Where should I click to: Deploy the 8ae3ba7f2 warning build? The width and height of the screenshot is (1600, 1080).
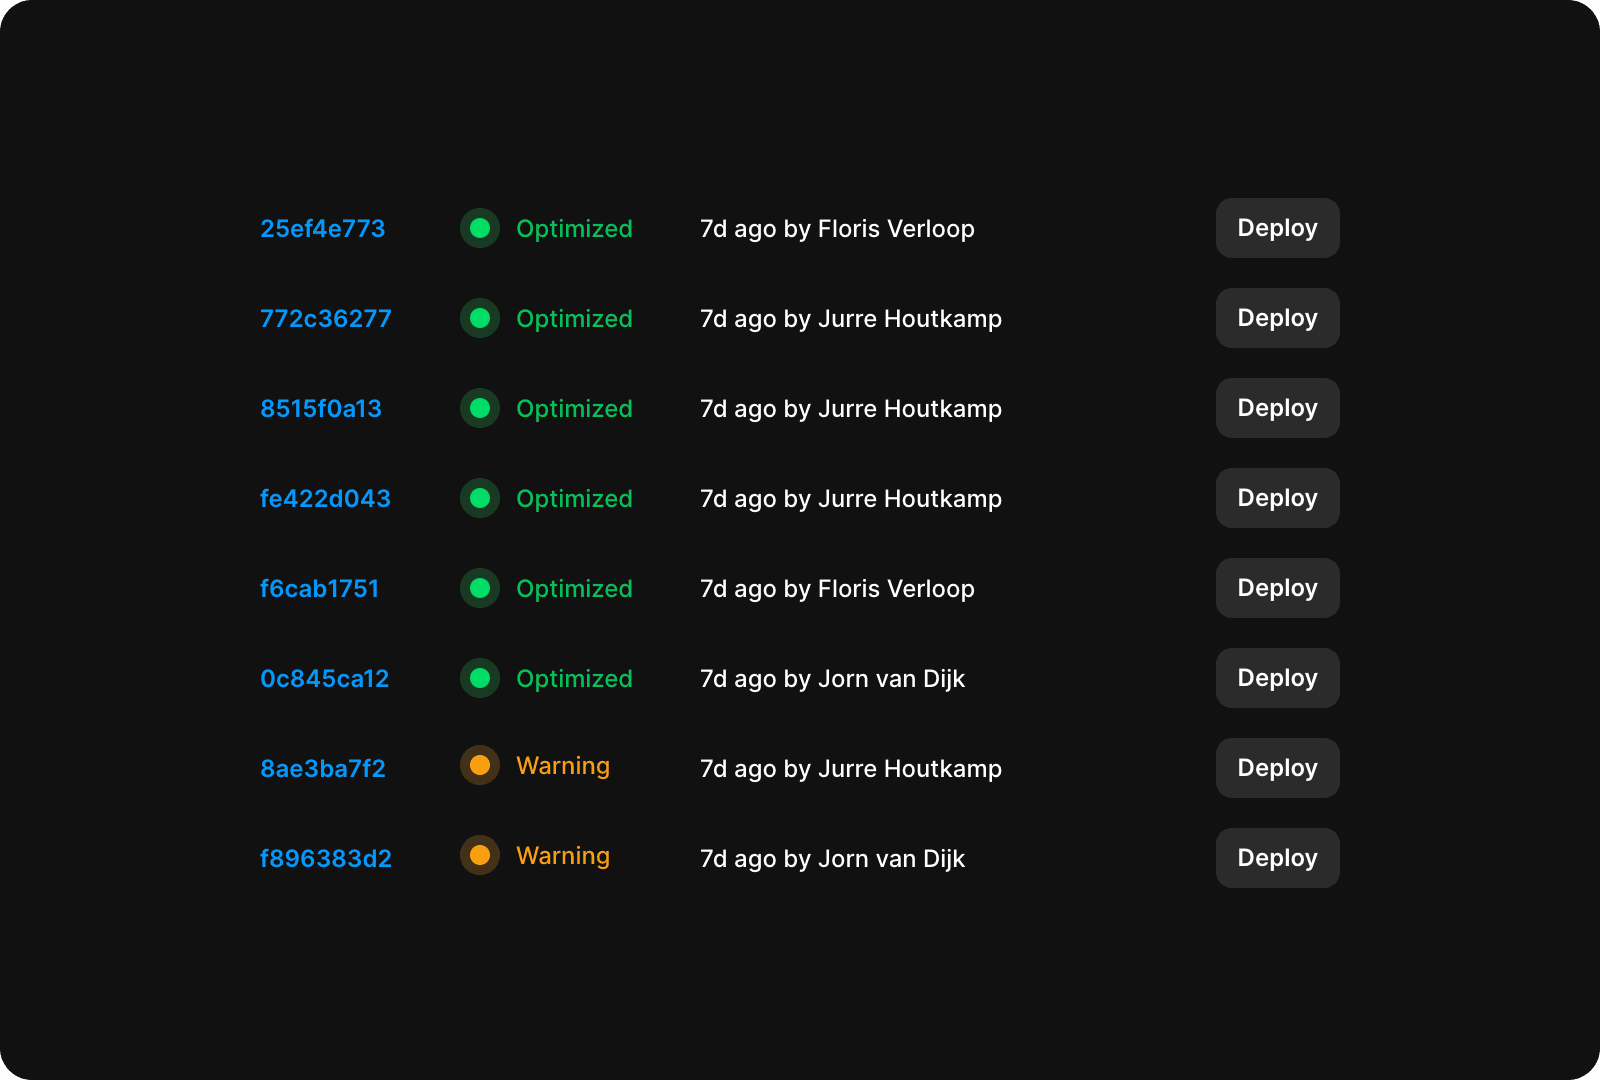[1277, 768]
